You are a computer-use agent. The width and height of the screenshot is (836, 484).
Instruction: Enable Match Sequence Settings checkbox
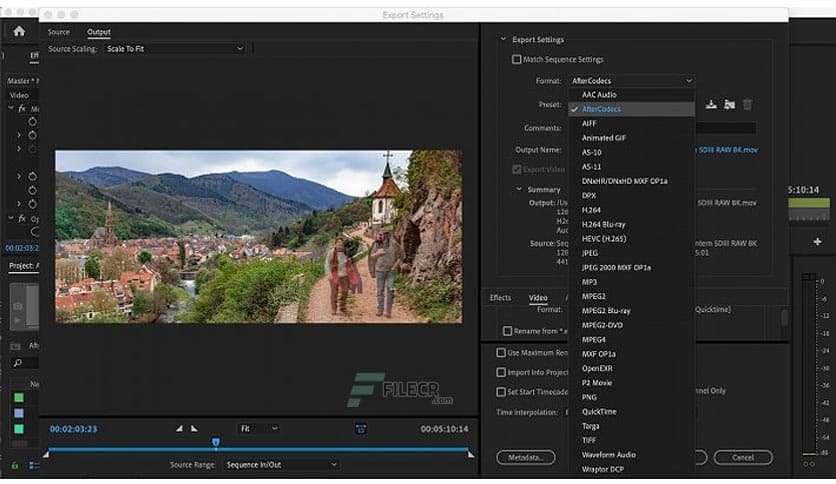click(517, 60)
